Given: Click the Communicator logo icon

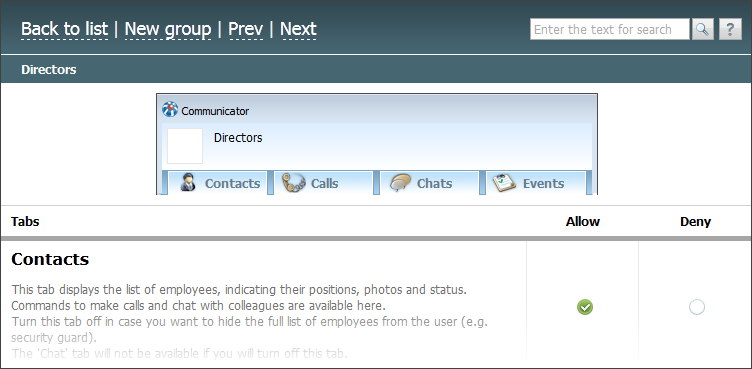Looking at the screenshot, I should 170,109.
